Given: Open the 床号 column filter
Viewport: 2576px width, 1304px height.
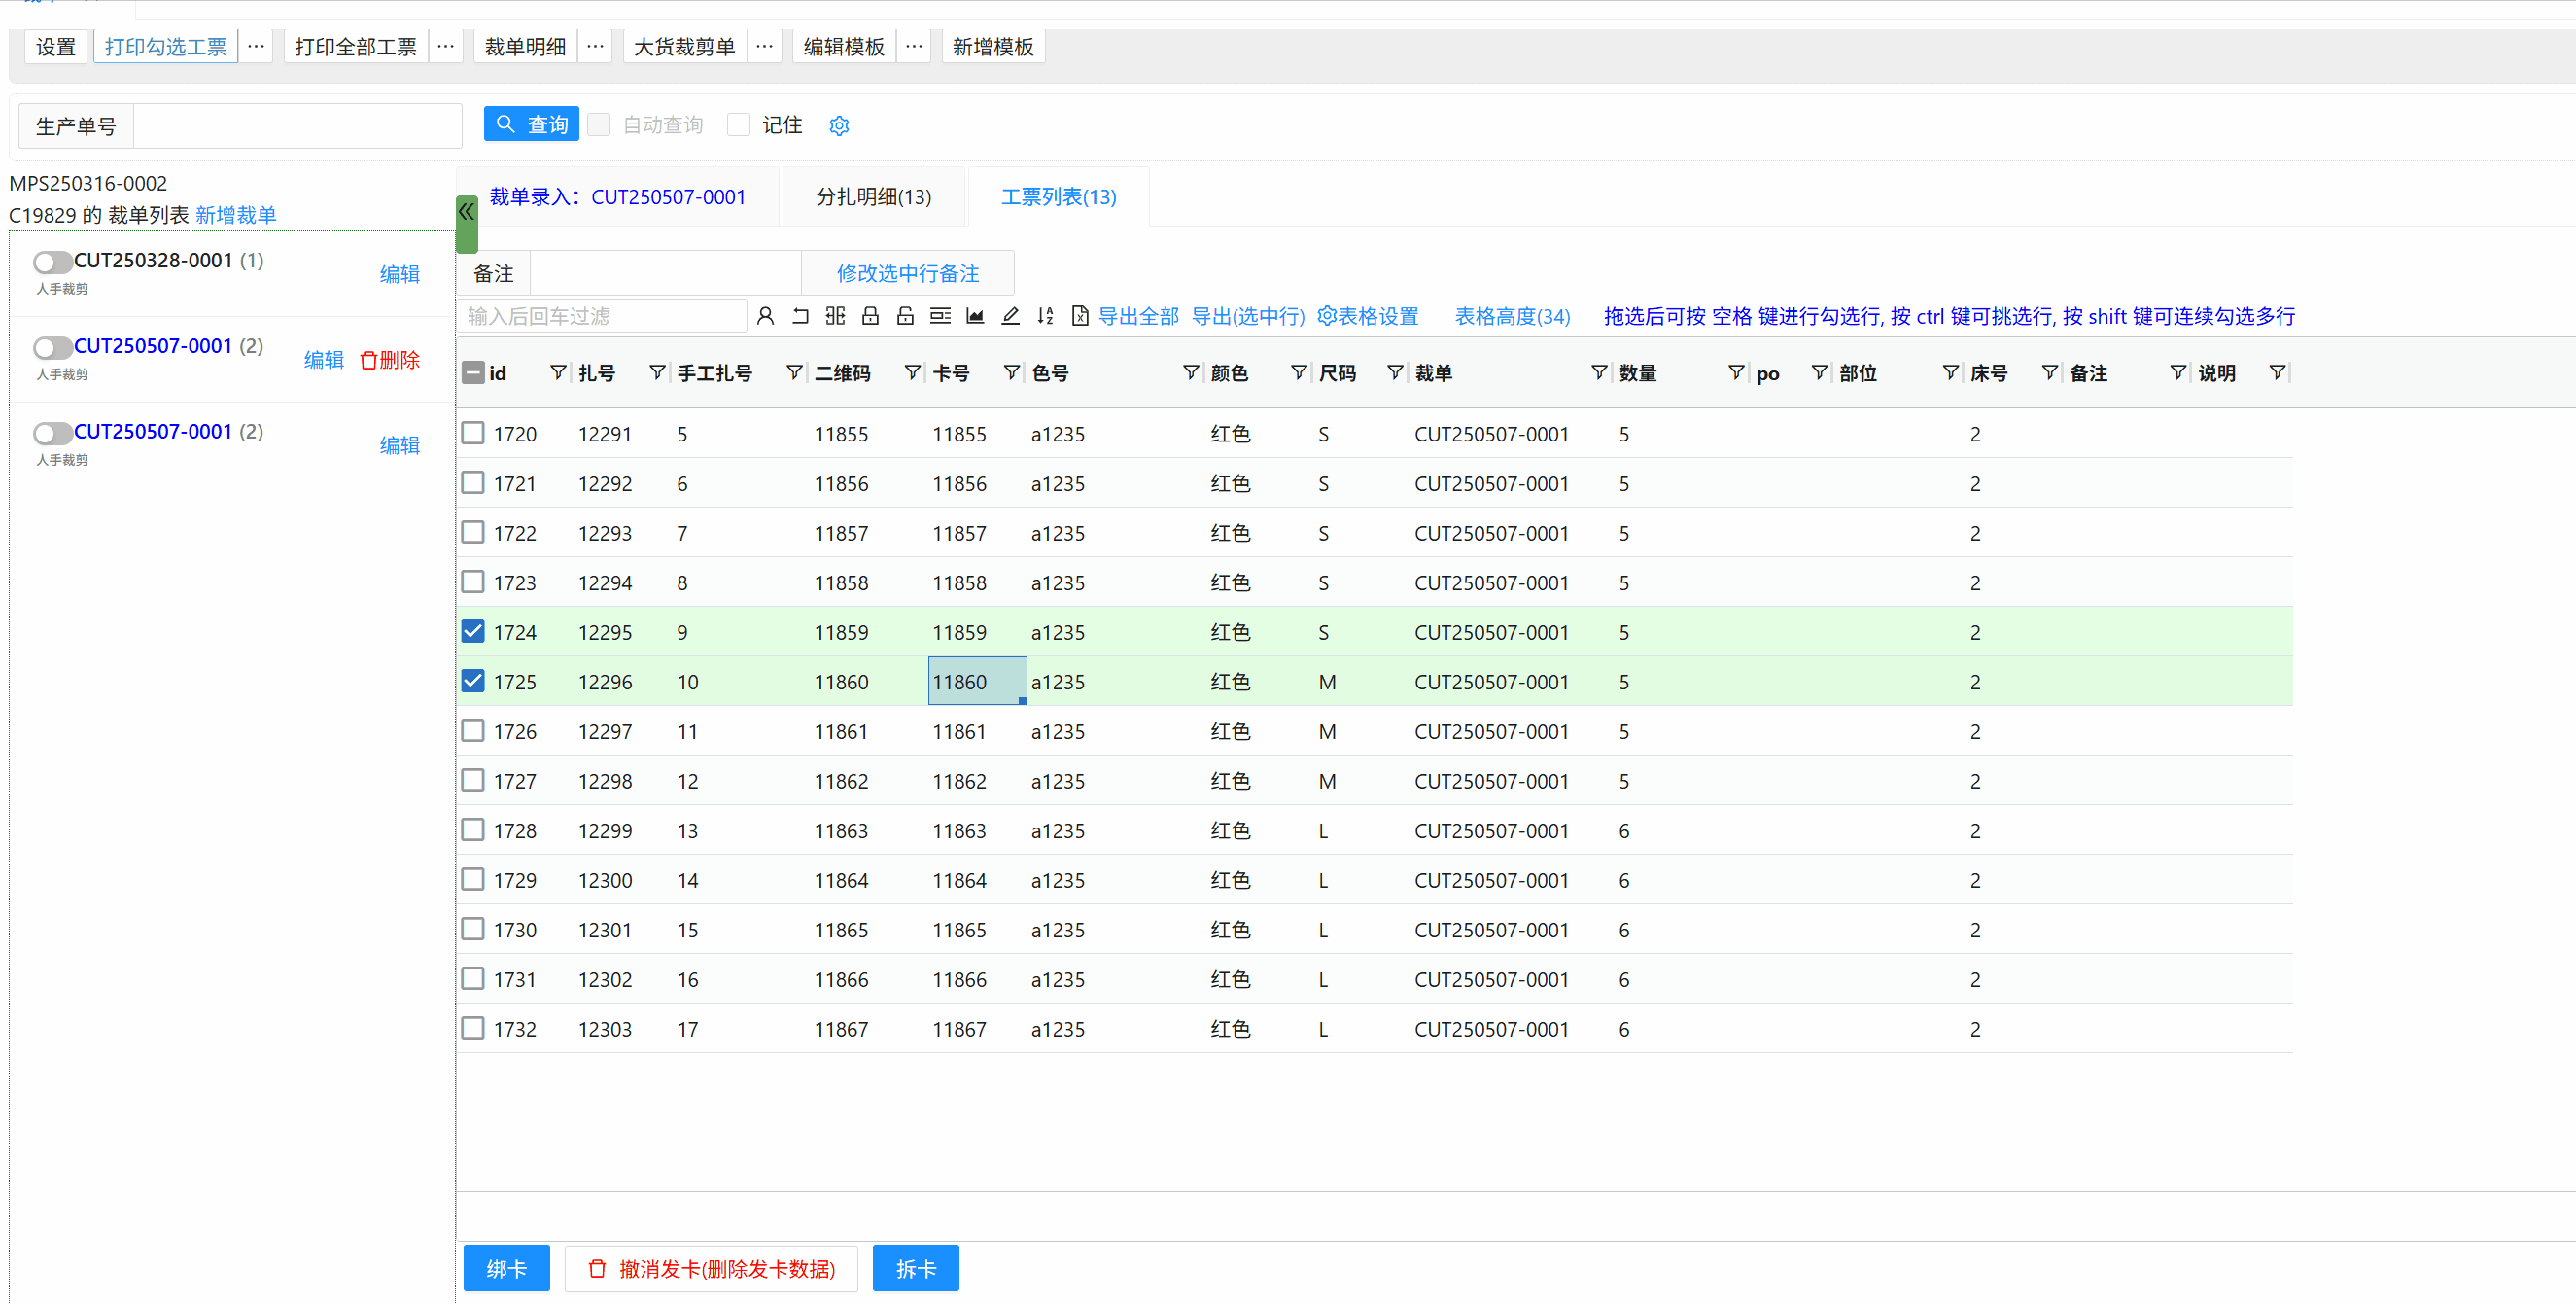Looking at the screenshot, I should [x=2049, y=373].
